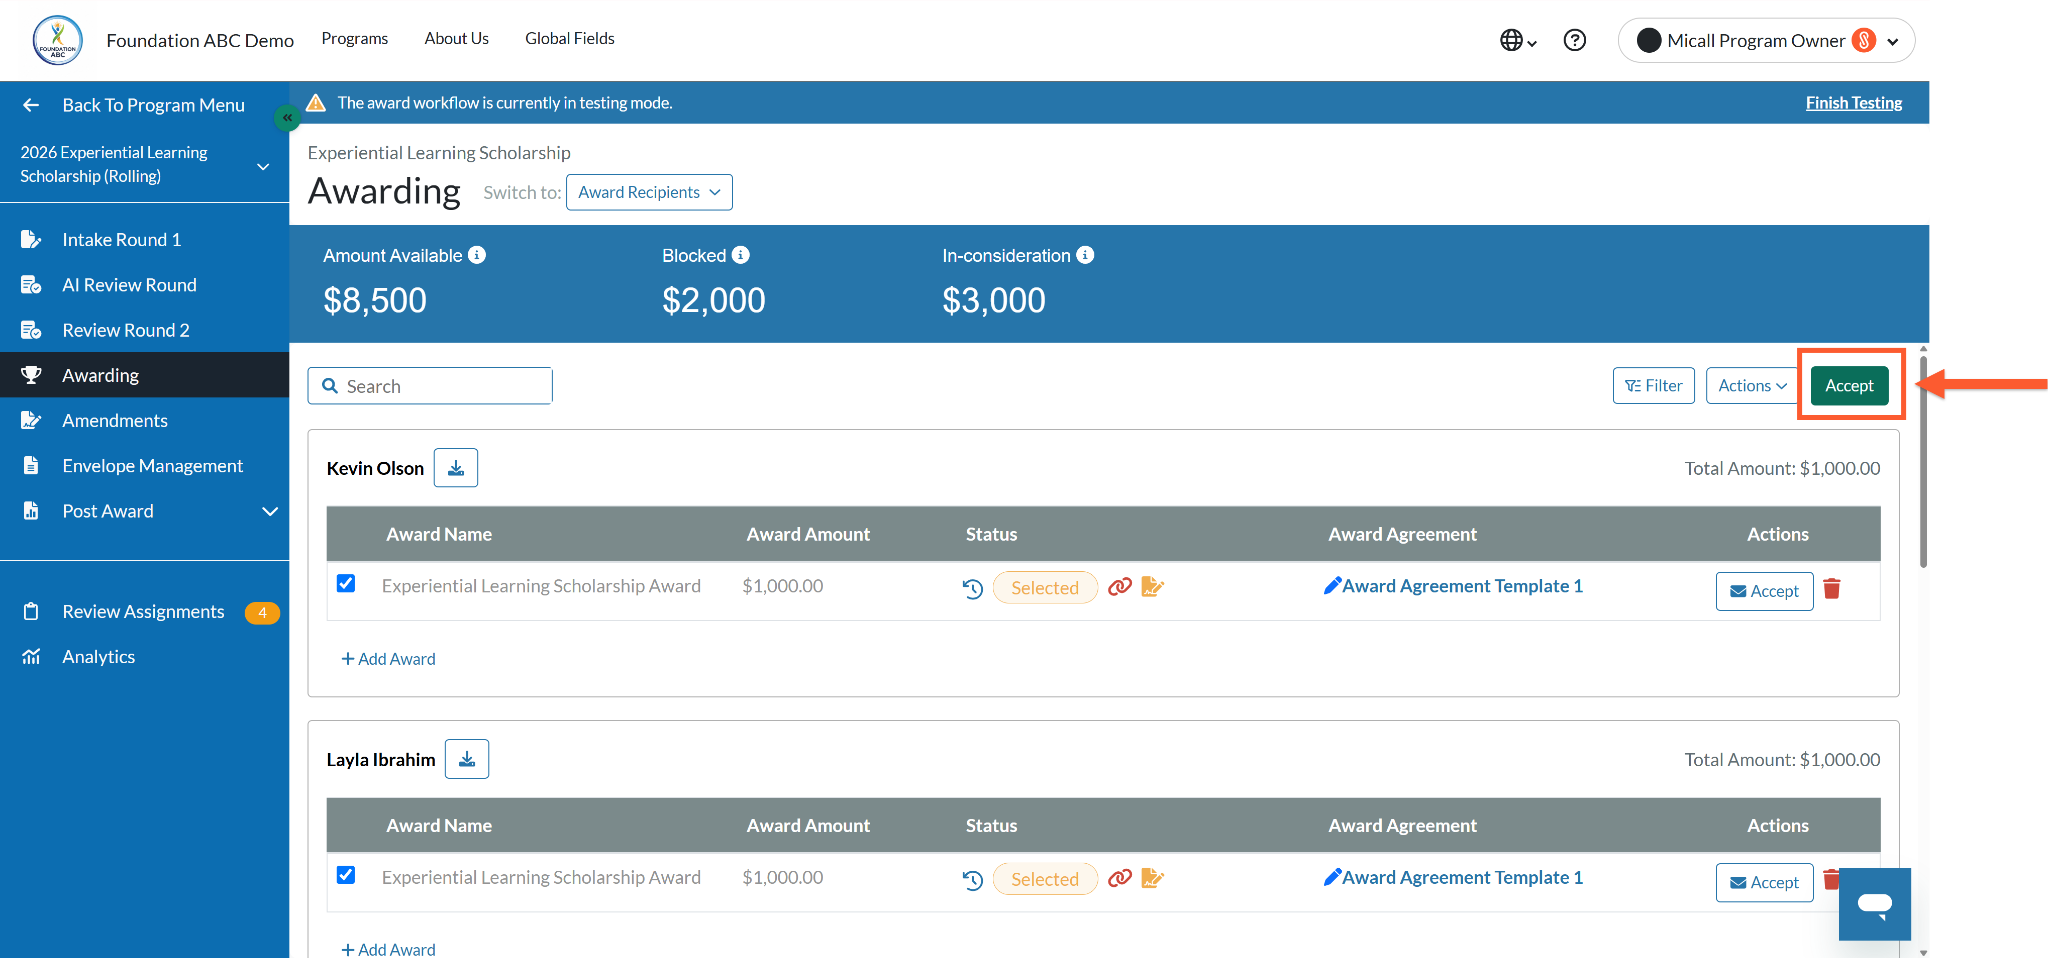2048x958 pixels.
Task: Open the Actions dropdown
Action: click(1752, 386)
